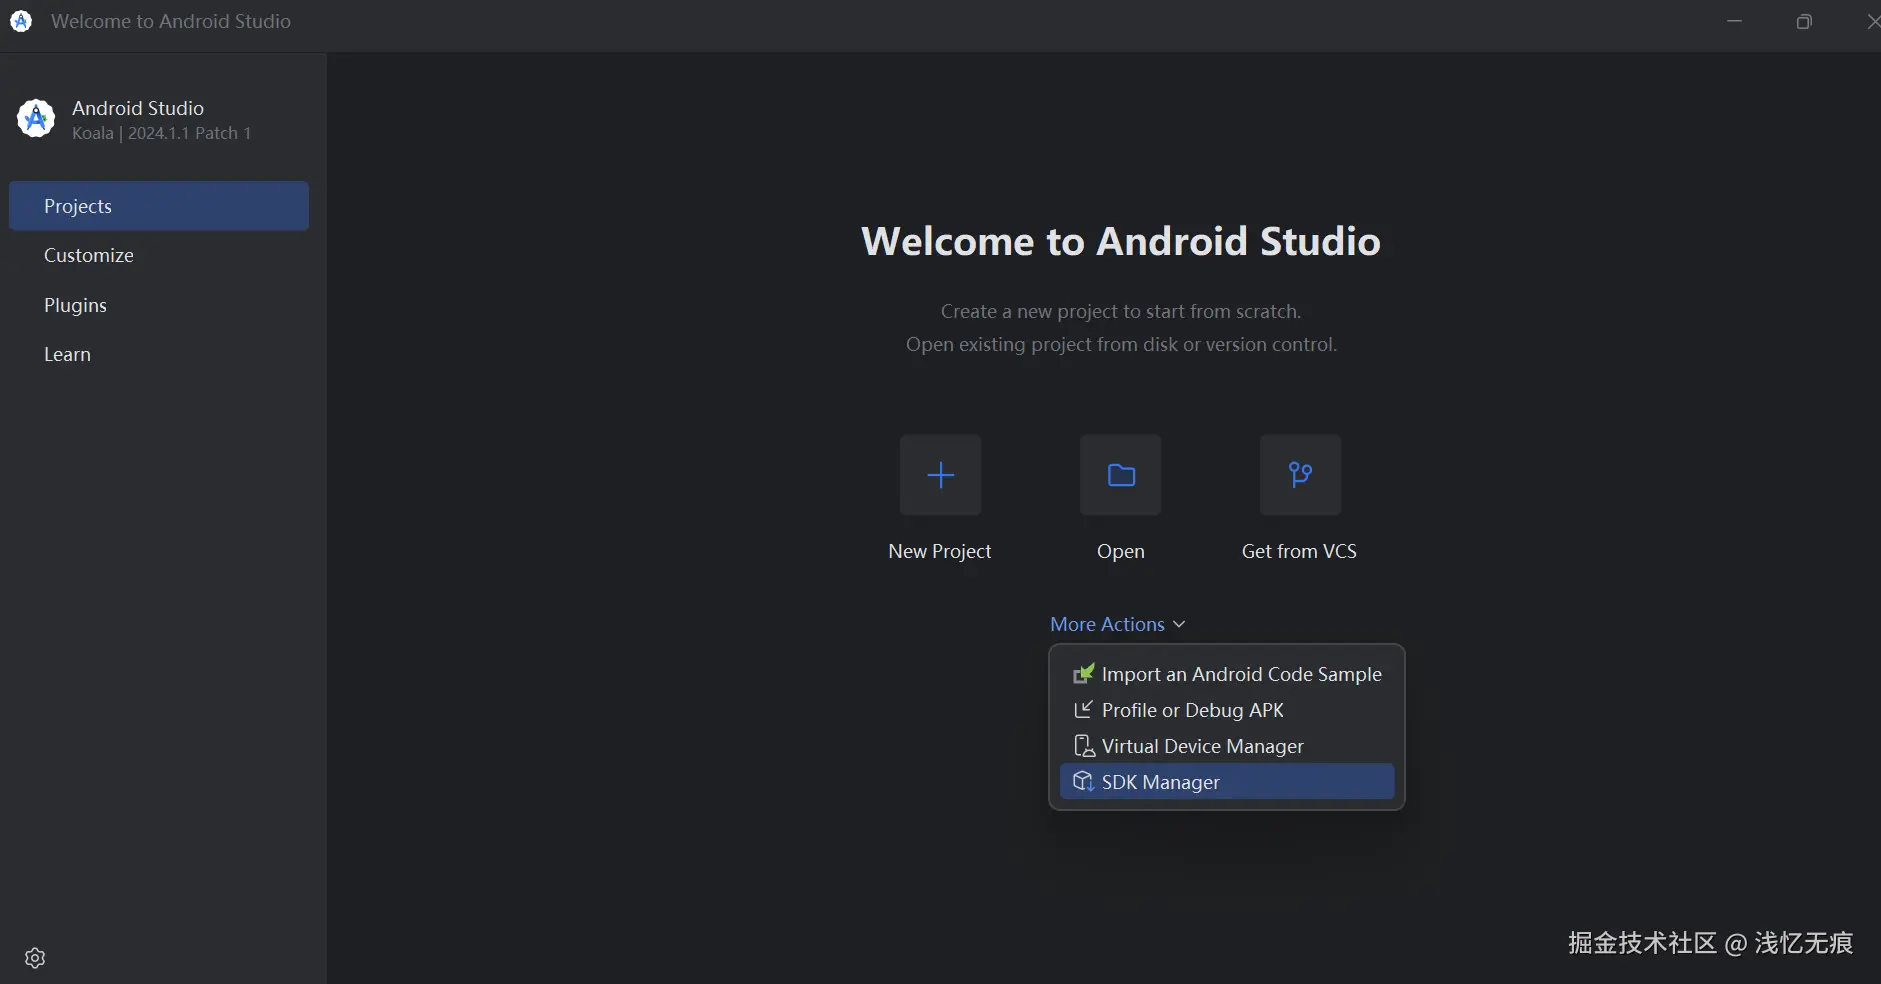Click the Open label

1121,551
